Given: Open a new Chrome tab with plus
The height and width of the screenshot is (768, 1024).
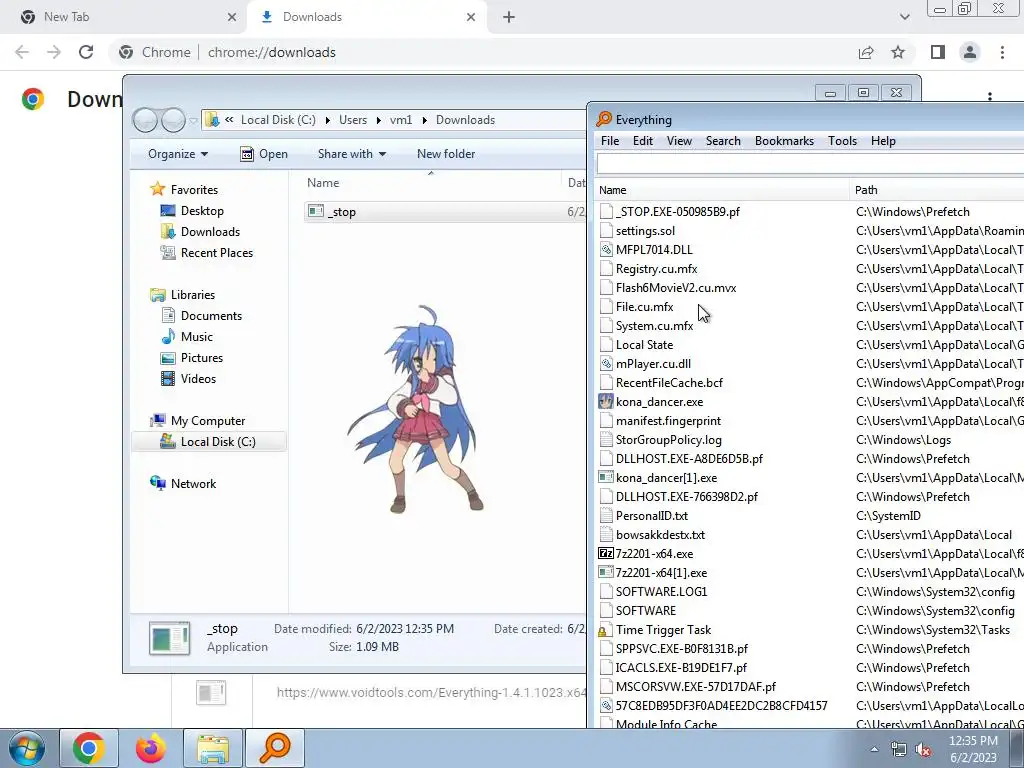Looking at the screenshot, I should point(509,17).
